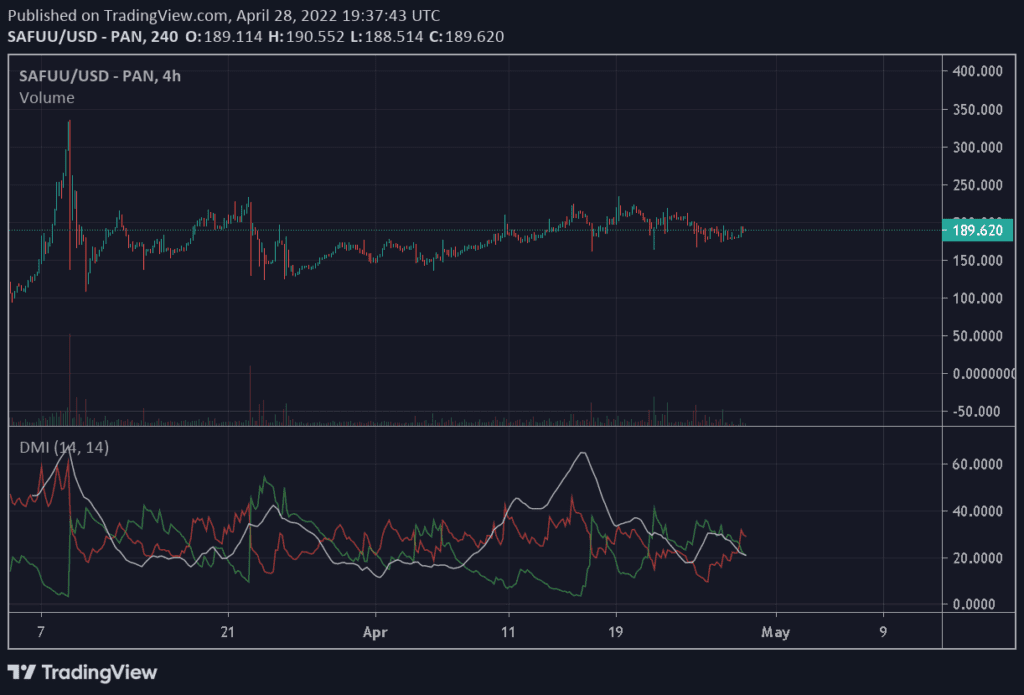
Task: Open the TradingView wordmark link at bottom
Action: click(99, 672)
